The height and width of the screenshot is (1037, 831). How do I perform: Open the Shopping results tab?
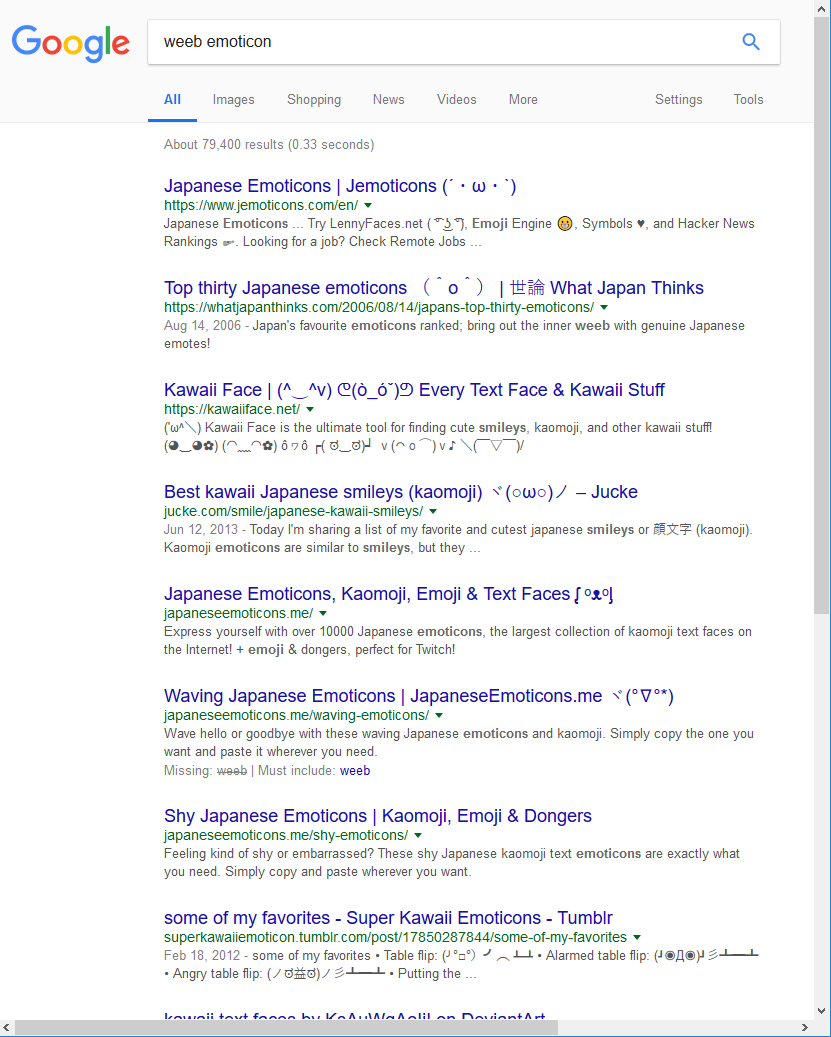[314, 100]
